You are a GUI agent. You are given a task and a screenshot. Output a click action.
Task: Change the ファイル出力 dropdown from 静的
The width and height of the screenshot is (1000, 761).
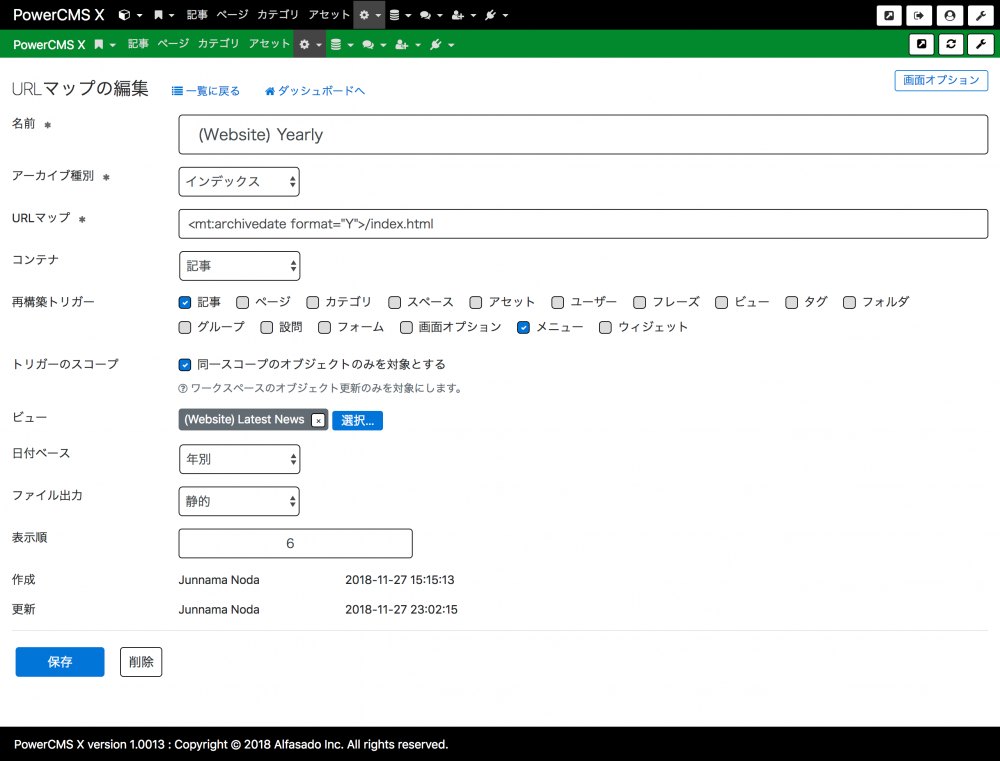(238, 501)
